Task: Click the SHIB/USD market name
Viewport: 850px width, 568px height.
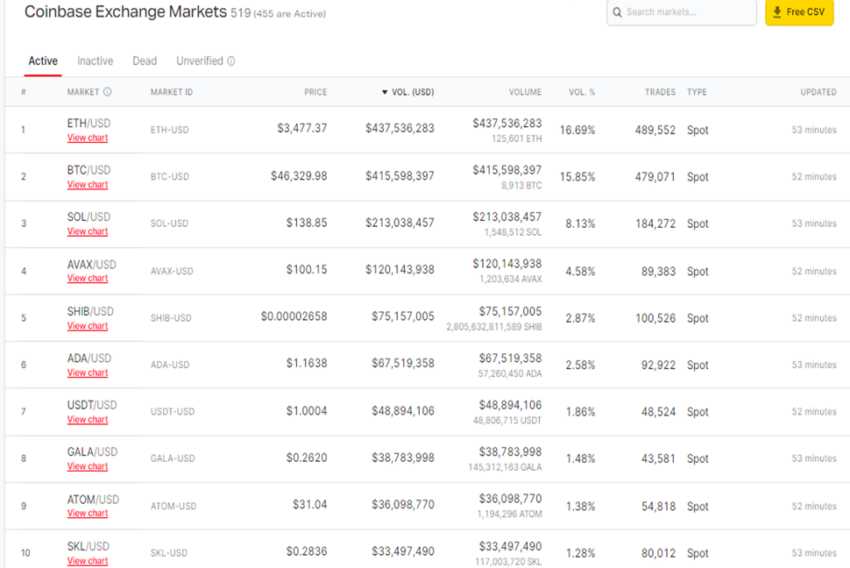Action: 90,311
